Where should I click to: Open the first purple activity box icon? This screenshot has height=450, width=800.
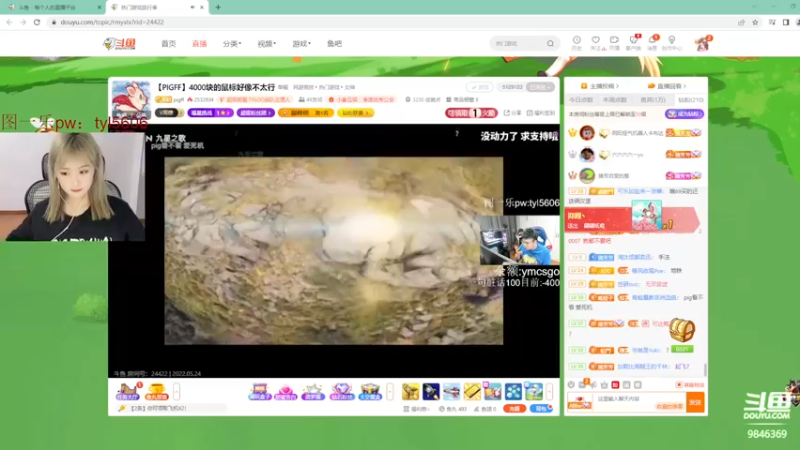click(259, 391)
